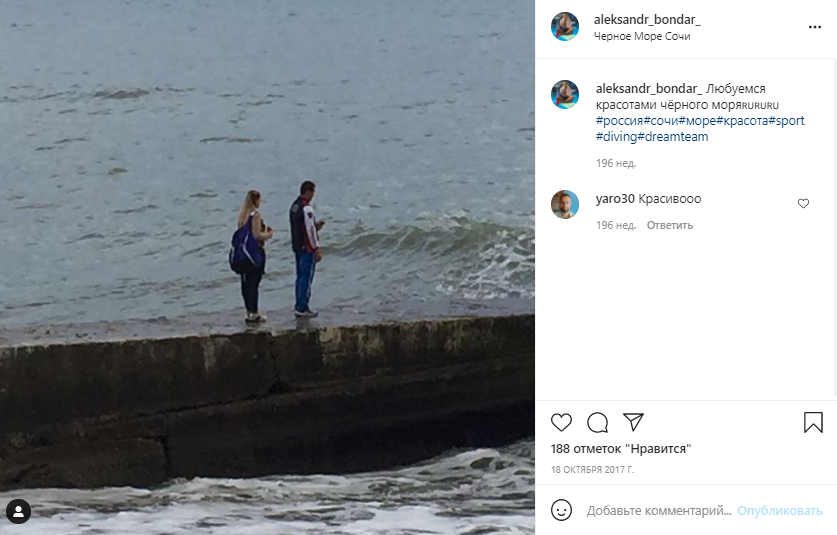
Task: View the 188 likes list
Action: coord(621,449)
